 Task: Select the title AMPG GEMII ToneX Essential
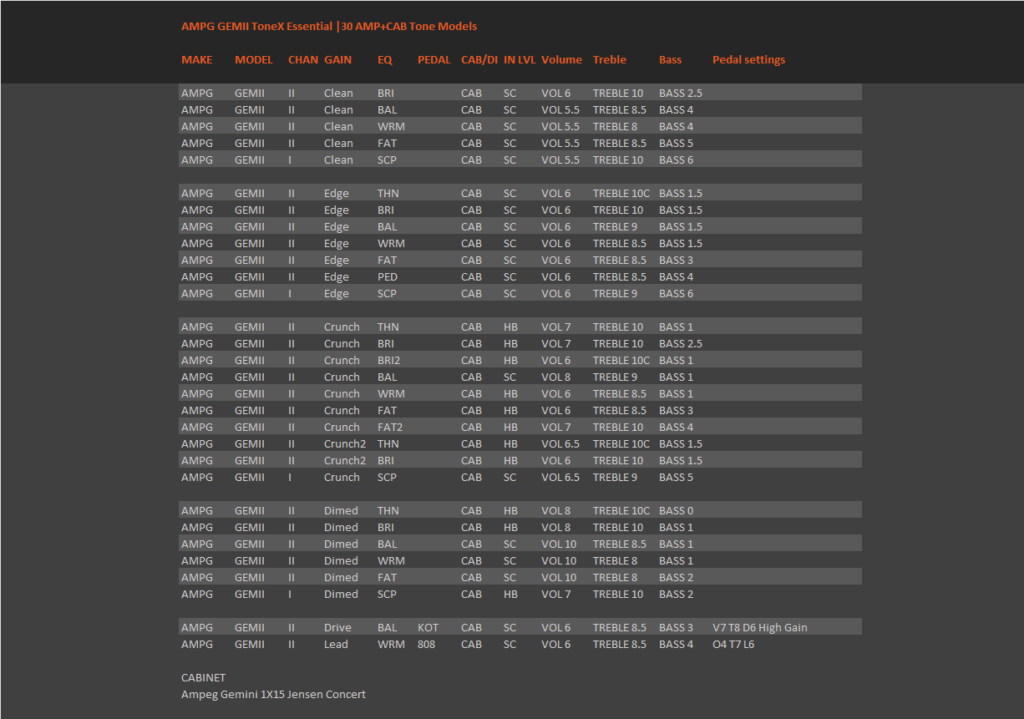point(257,26)
